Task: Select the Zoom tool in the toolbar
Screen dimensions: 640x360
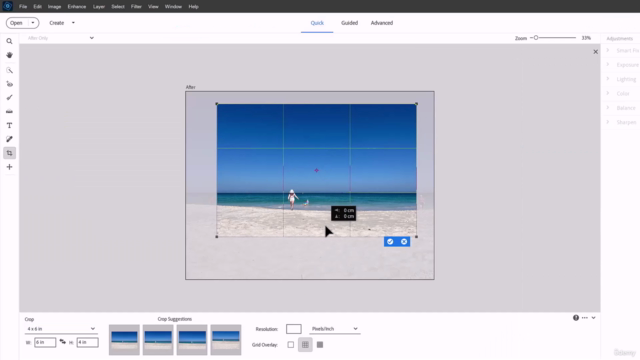Action: (x=9, y=41)
